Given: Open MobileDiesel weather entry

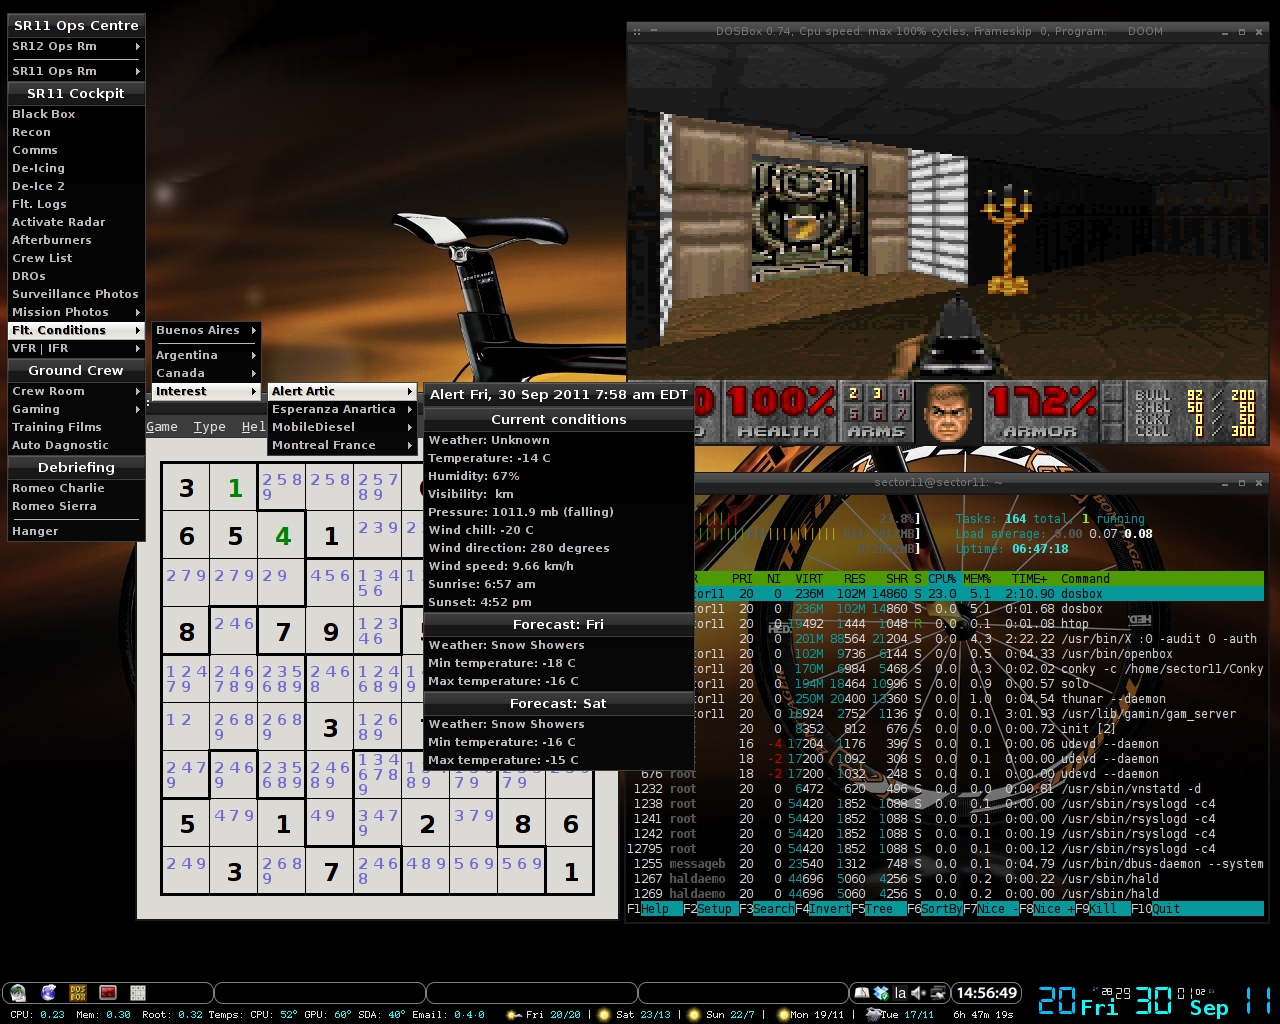Looking at the screenshot, I should pyautogui.click(x=342, y=427).
